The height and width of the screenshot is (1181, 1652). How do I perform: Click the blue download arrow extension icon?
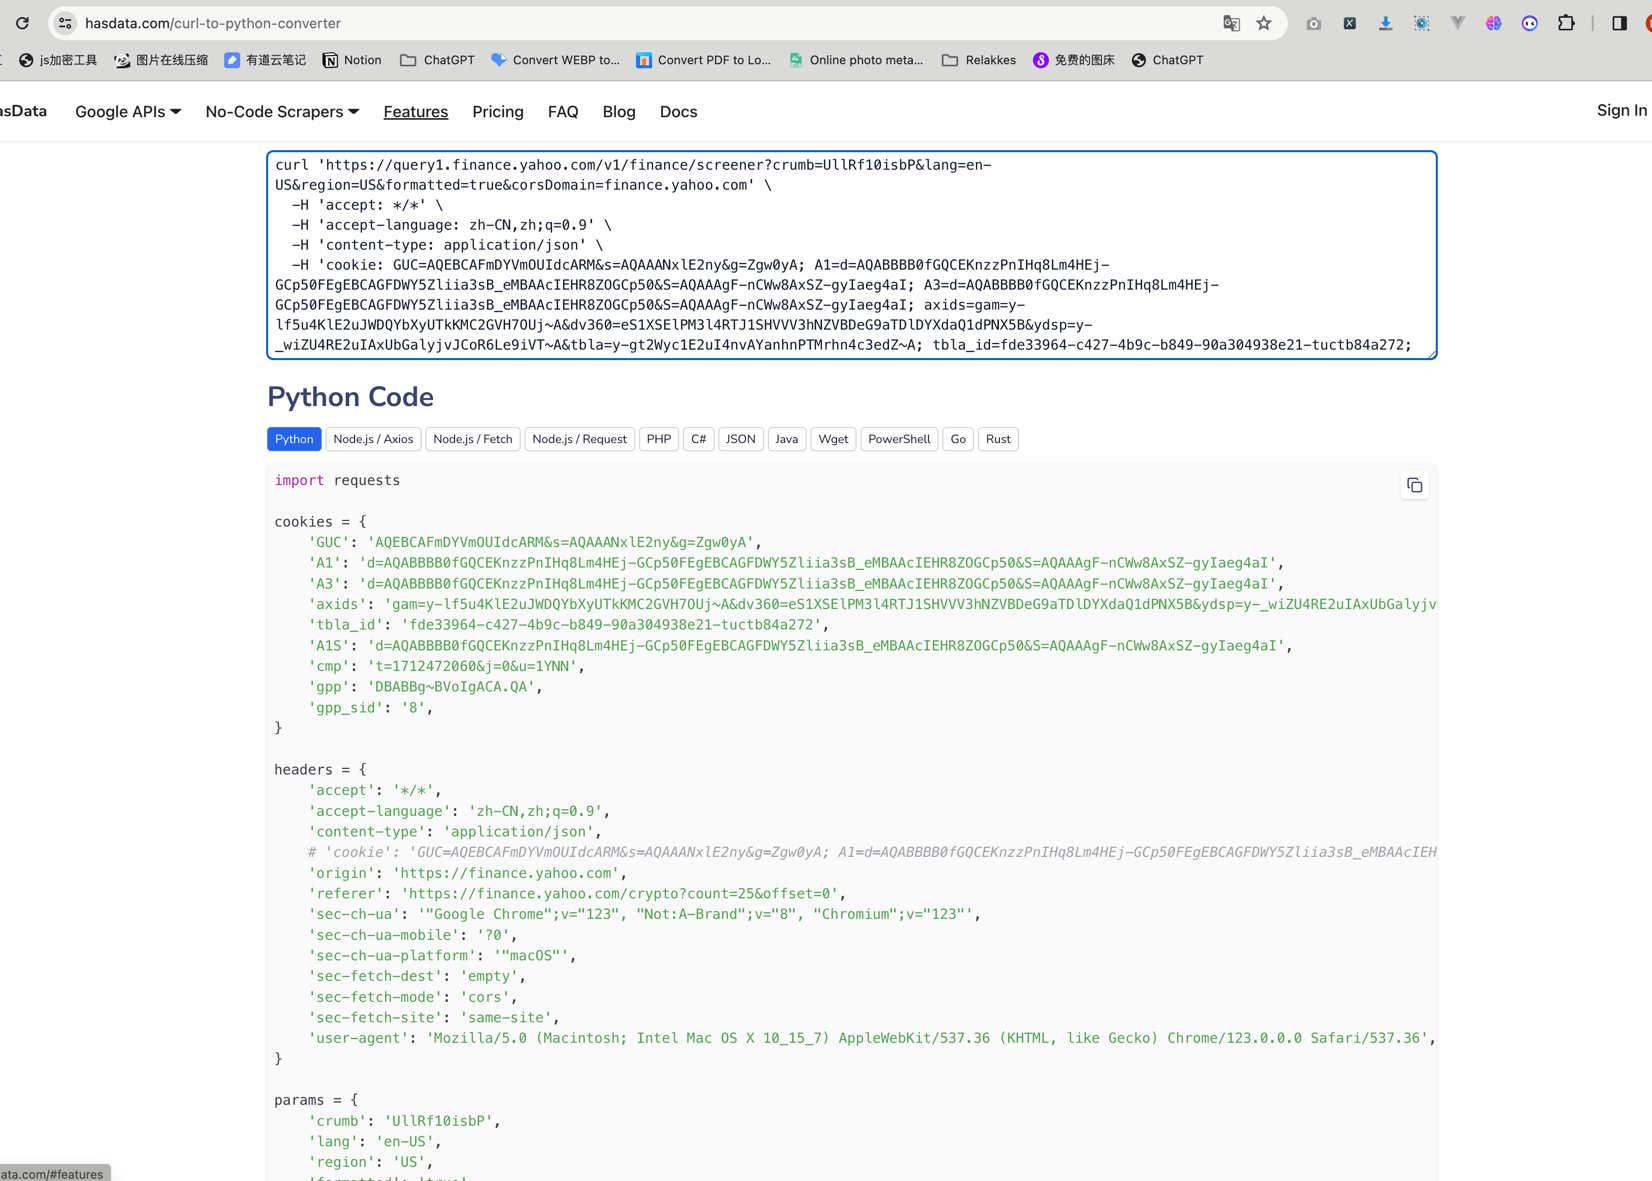tap(1385, 23)
